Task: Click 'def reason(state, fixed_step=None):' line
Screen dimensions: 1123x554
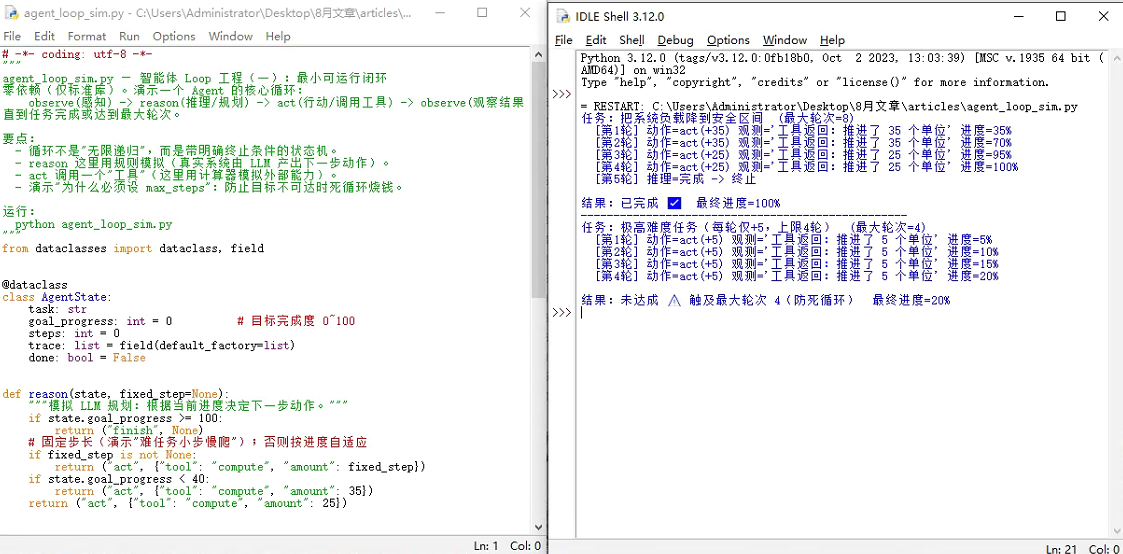Action: [x=116, y=394]
